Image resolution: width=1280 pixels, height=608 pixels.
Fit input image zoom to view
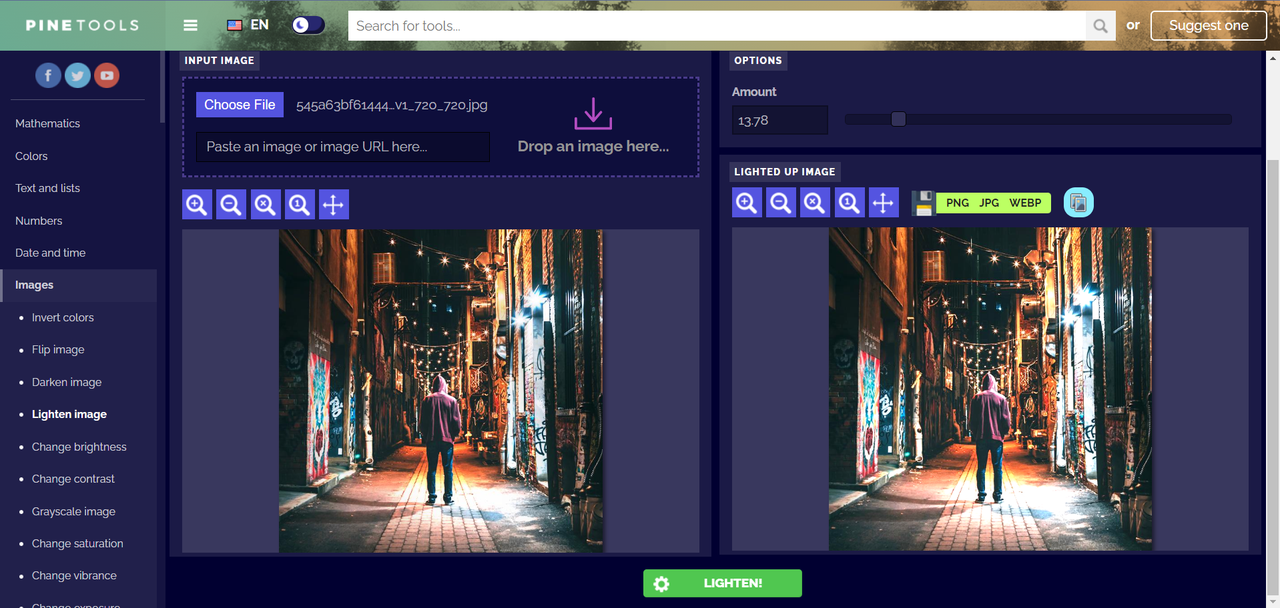pyautogui.click(x=265, y=205)
